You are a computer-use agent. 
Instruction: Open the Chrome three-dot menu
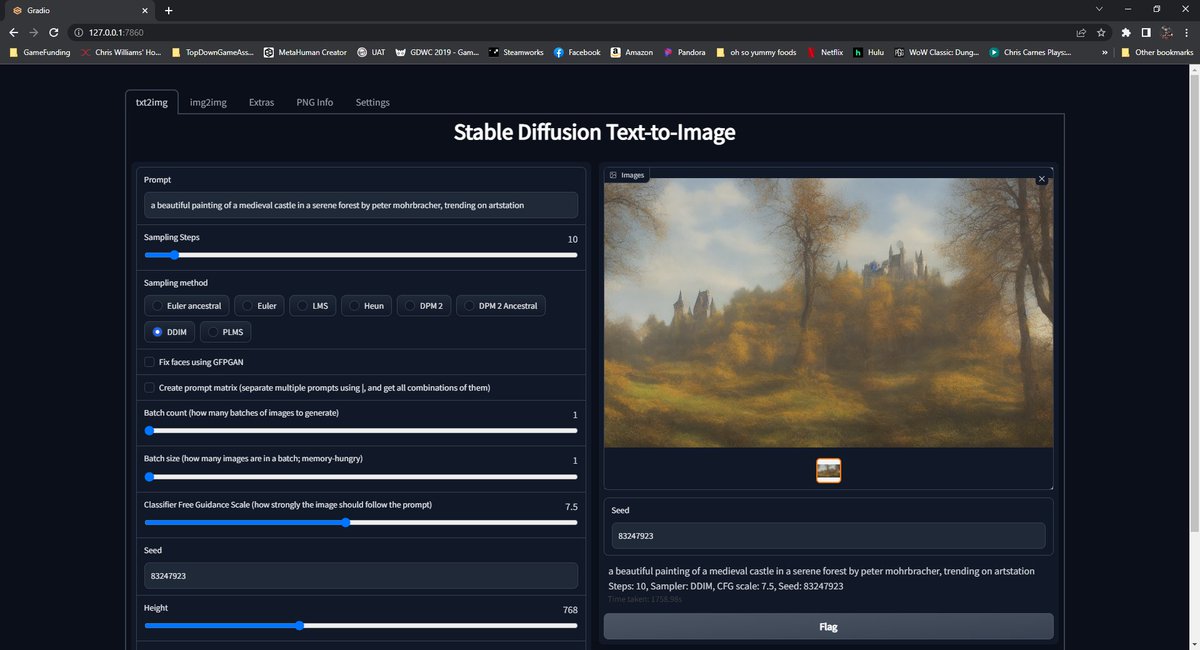pos(1186,32)
